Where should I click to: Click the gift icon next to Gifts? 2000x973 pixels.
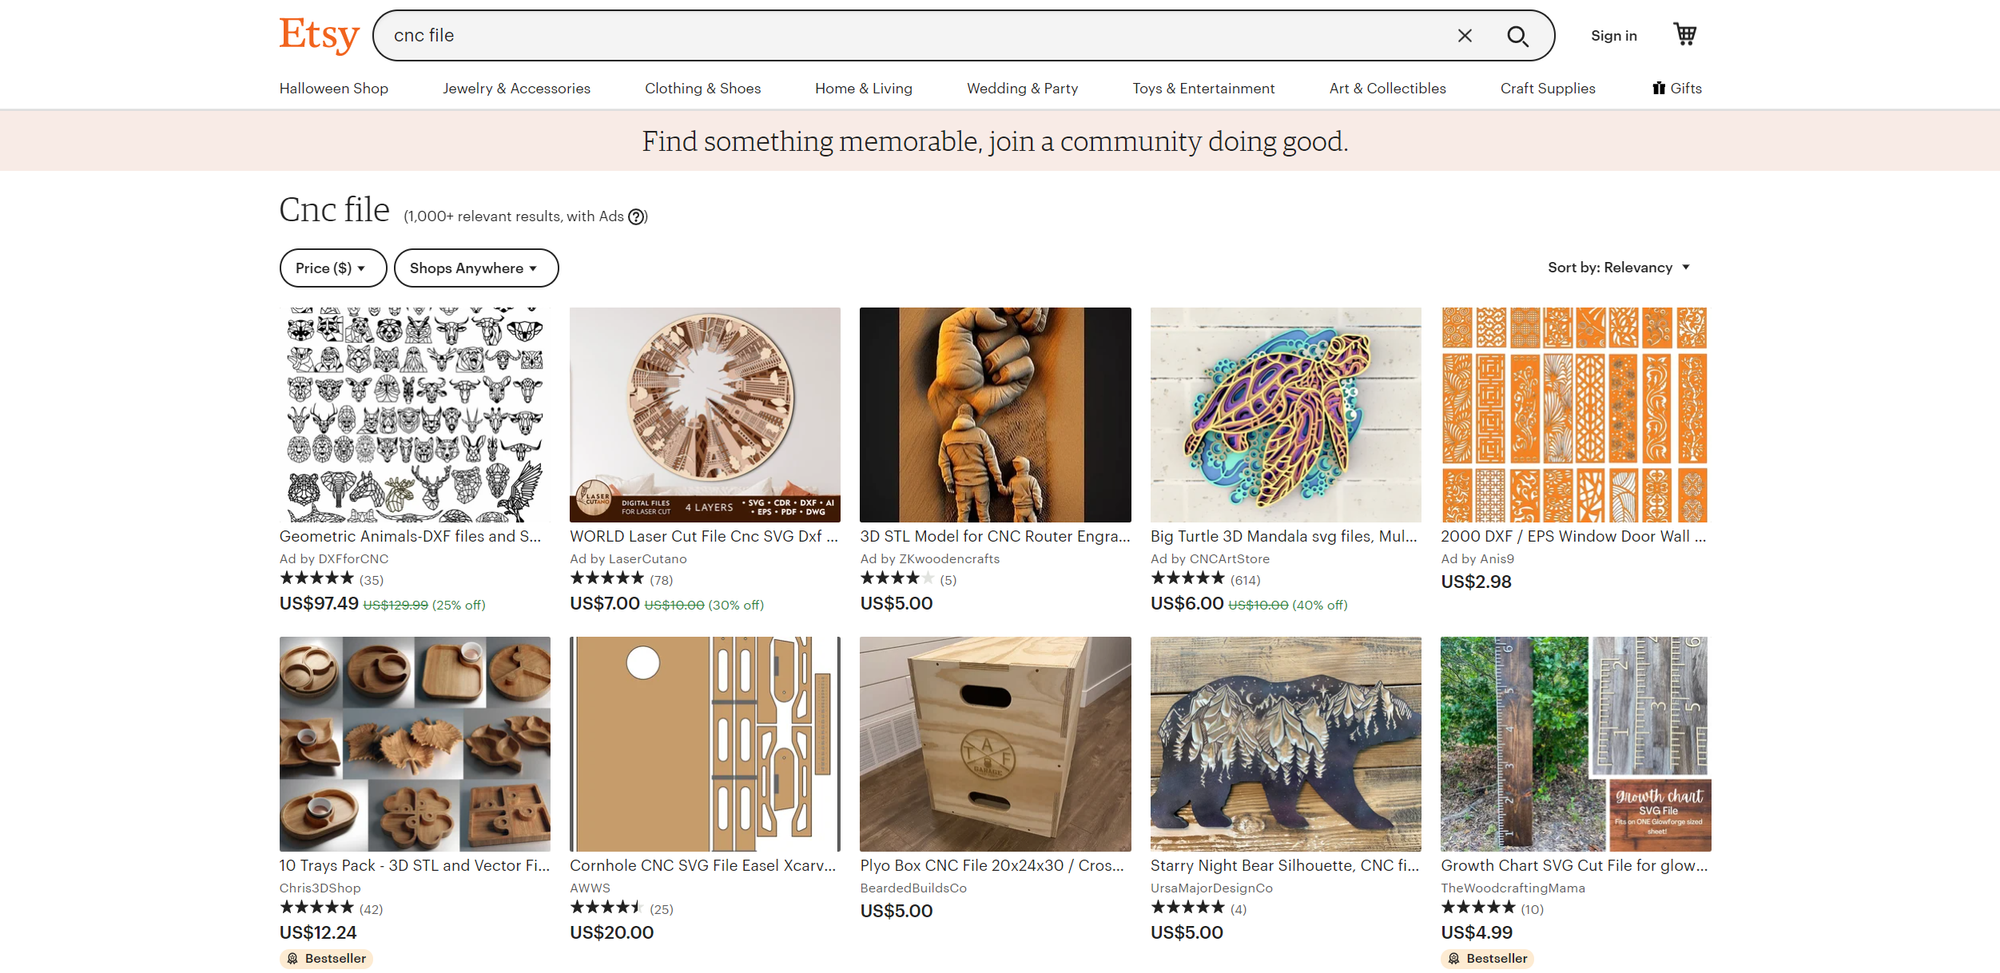(1657, 88)
